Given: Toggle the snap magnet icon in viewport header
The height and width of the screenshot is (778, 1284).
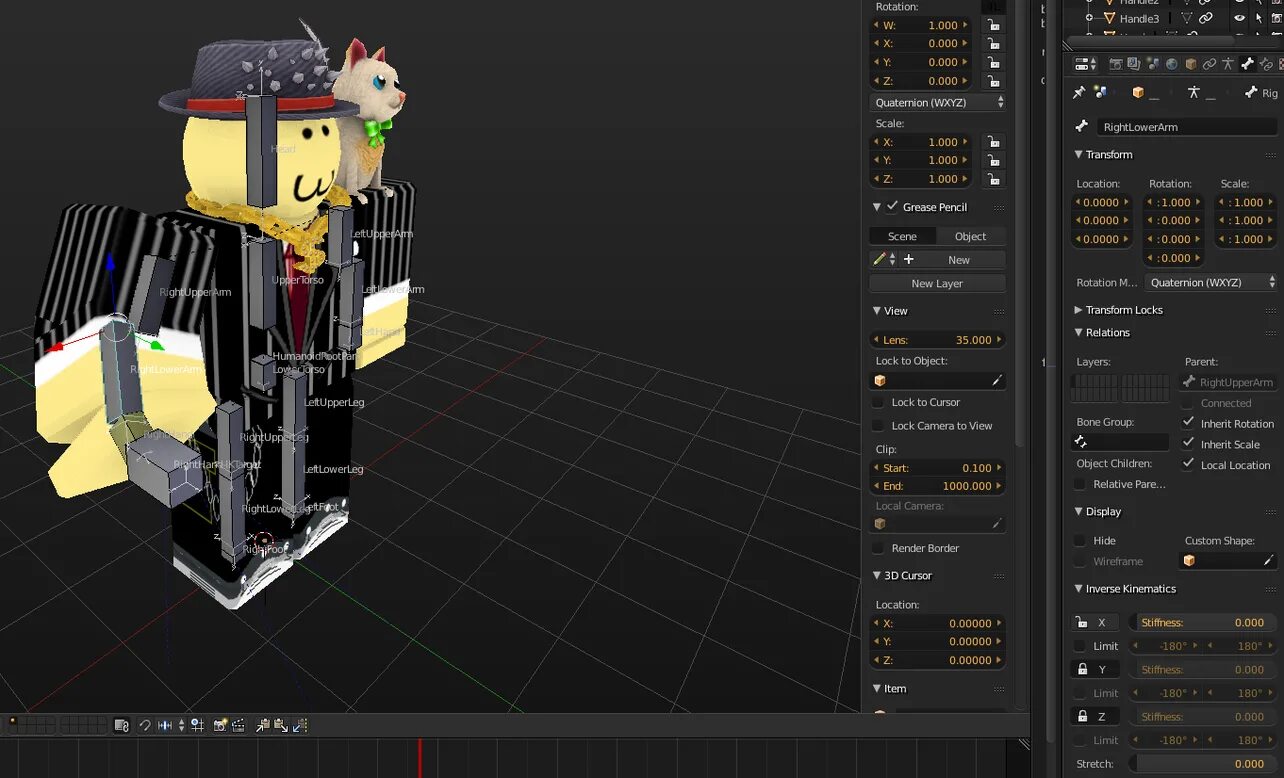Looking at the screenshot, I should click(145, 725).
